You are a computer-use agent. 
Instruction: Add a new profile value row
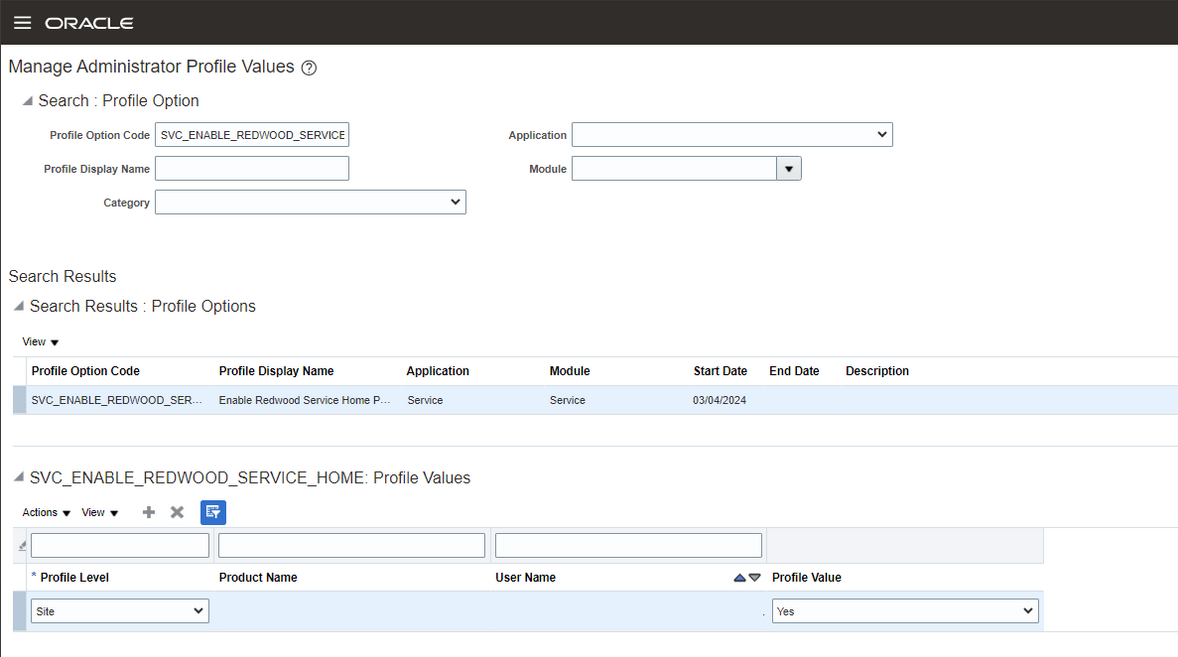point(149,512)
